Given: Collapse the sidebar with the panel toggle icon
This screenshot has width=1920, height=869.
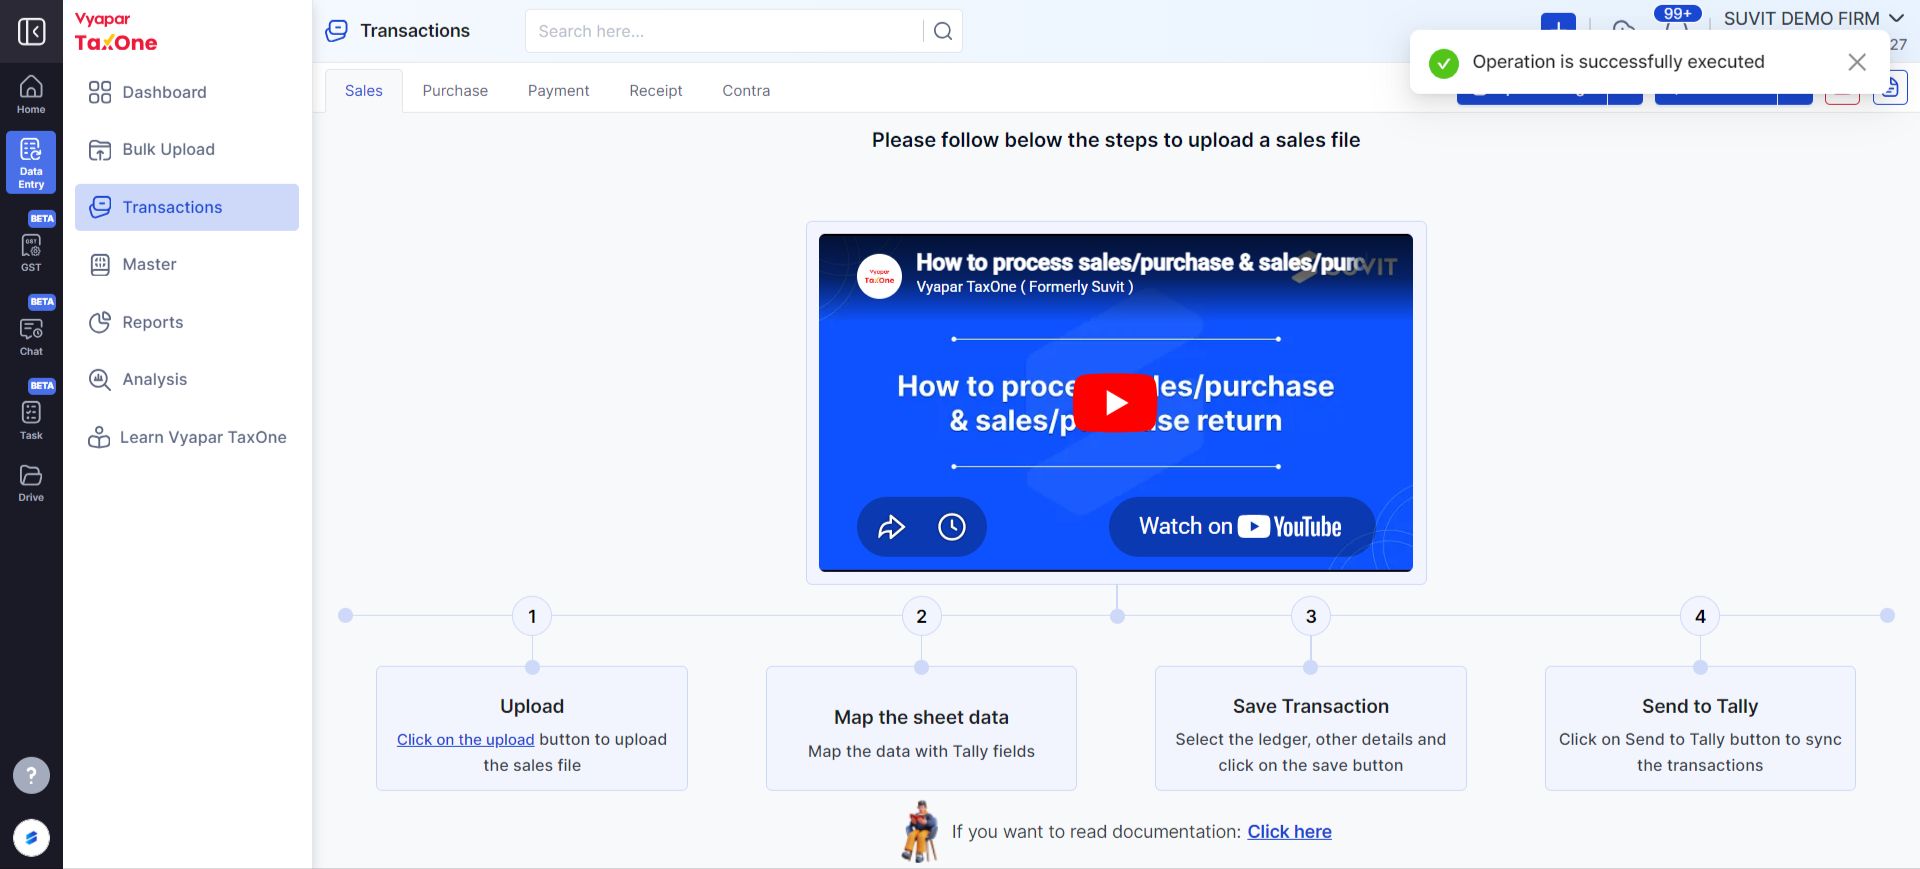Looking at the screenshot, I should pyautogui.click(x=31, y=32).
